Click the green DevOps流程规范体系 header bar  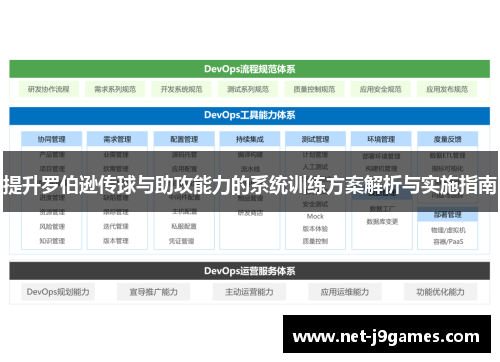point(249,69)
